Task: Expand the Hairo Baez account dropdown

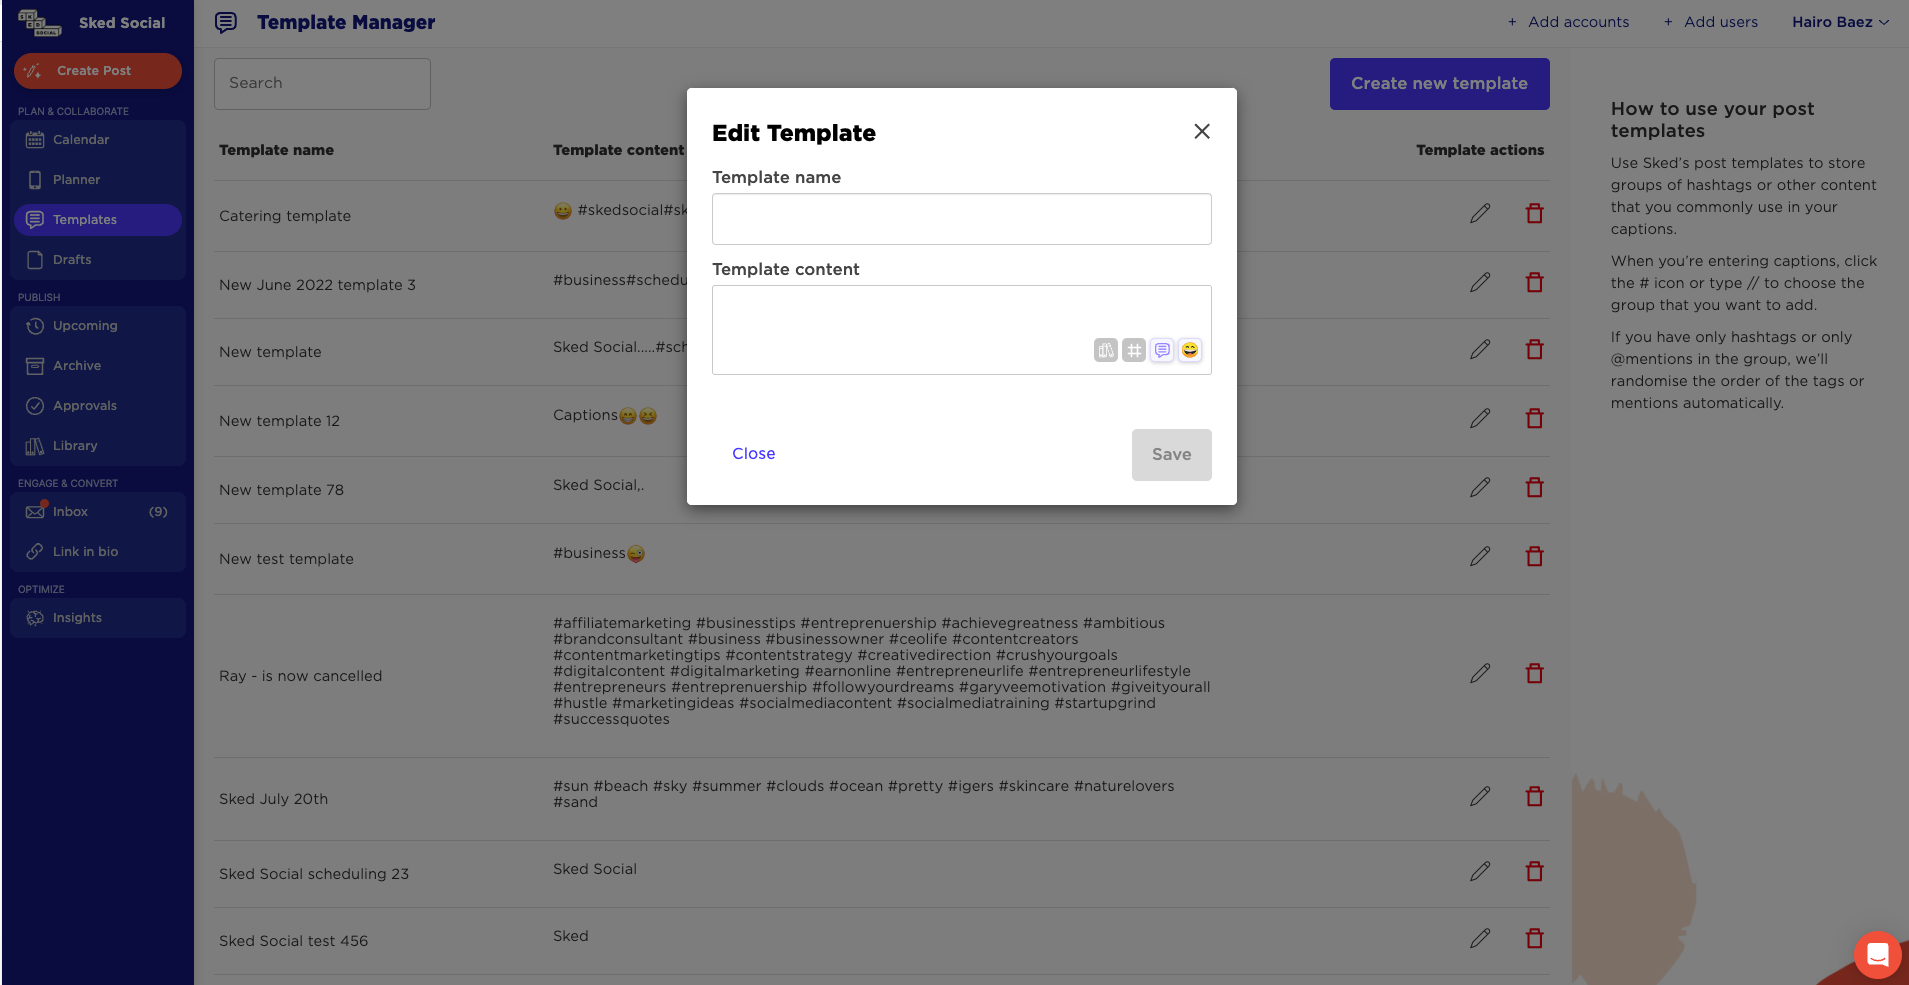Action: 1840,22
